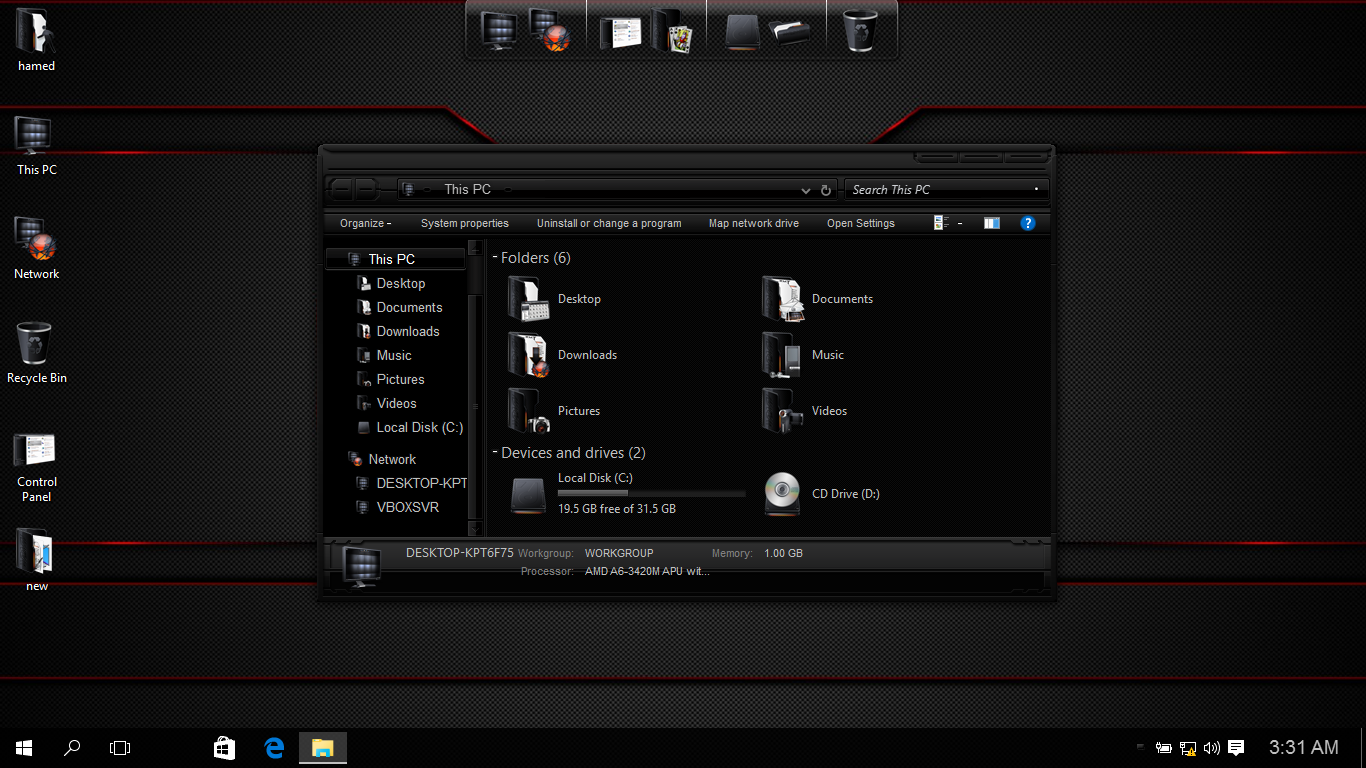
Task: Collapse the Folders (6) group
Action: pos(495,258)
